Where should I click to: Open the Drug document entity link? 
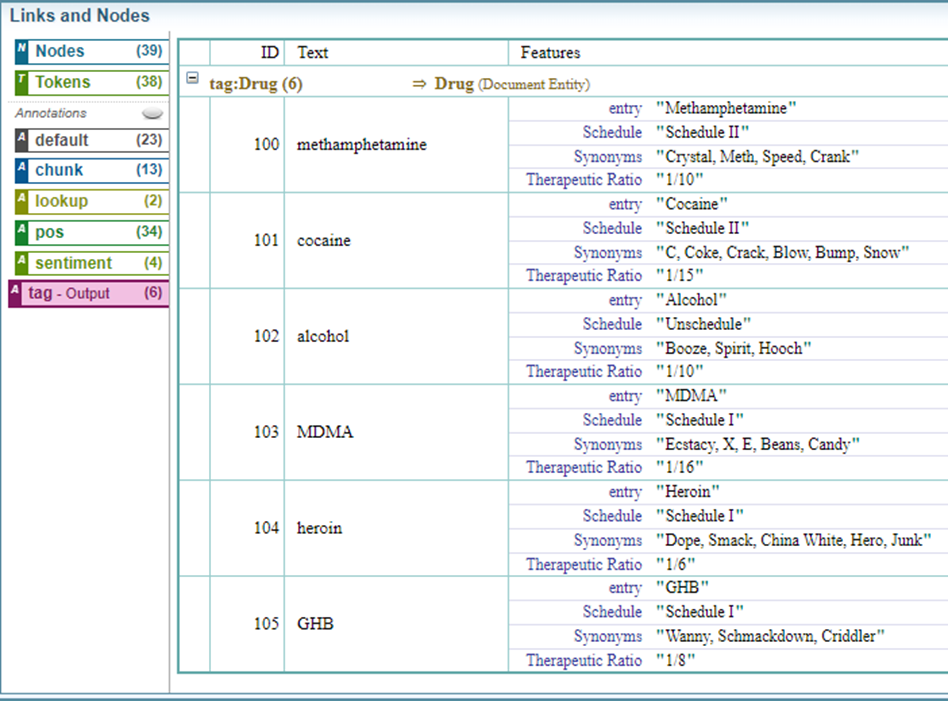pos(453,84)
